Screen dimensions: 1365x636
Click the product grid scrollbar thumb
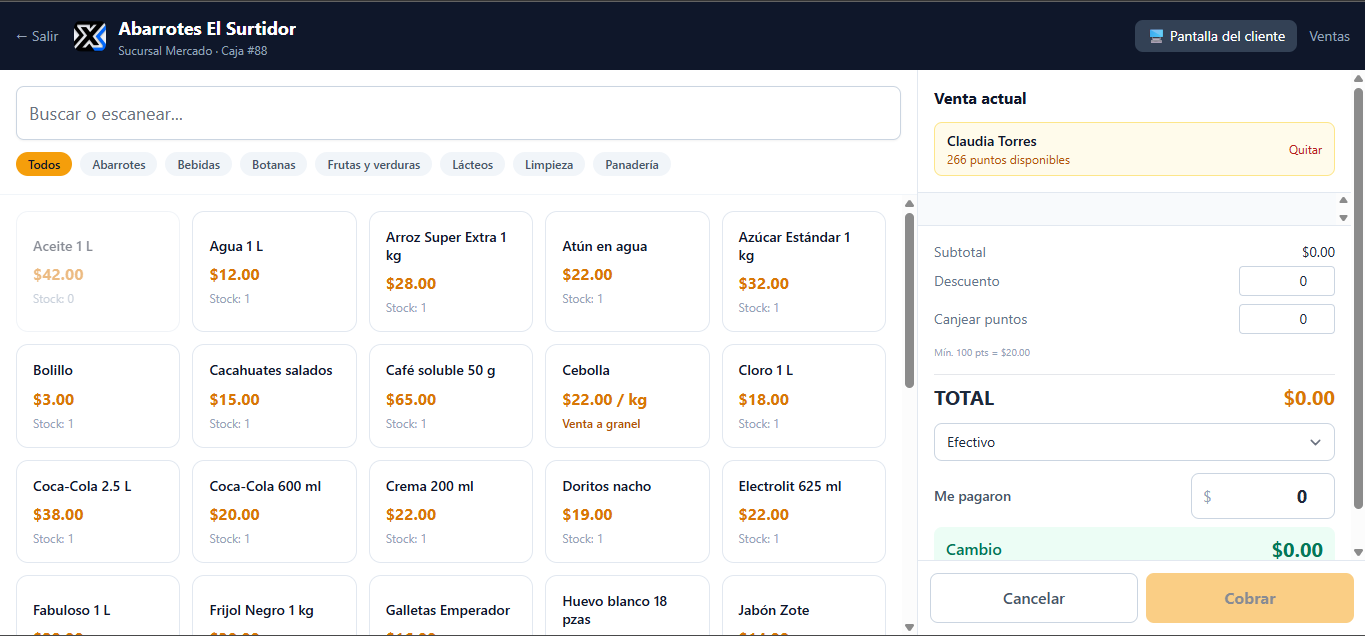pos(909,300)
